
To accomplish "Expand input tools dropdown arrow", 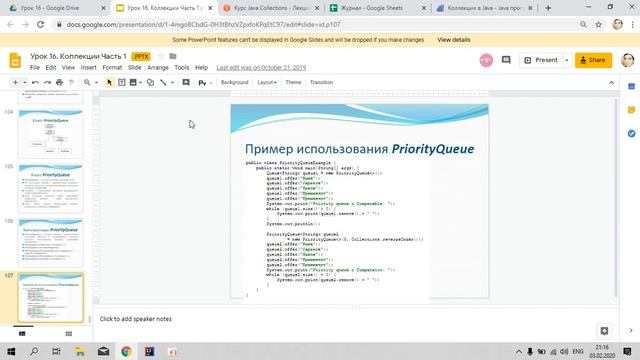I will pyautogui.click(x=211, y=82).
